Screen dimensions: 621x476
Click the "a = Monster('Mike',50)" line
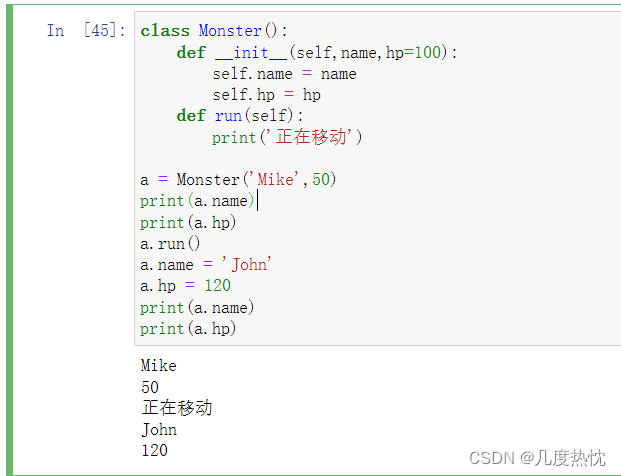238,179
